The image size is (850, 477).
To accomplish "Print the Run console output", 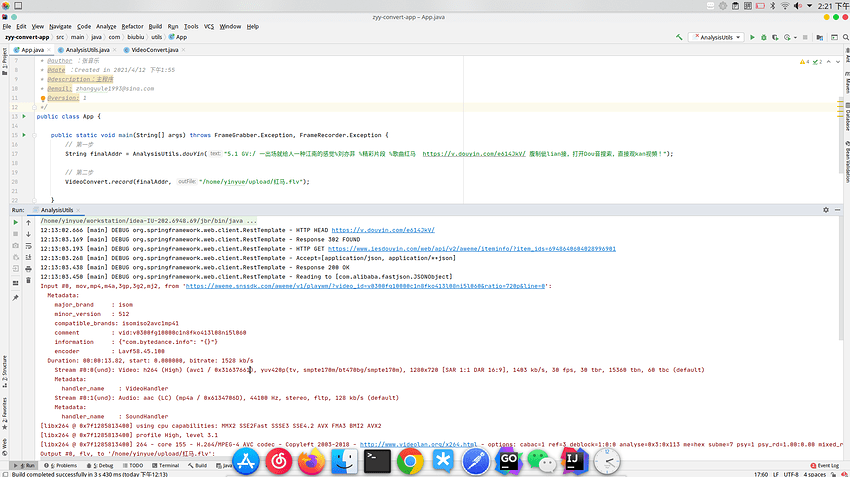I will coord(28,269).
